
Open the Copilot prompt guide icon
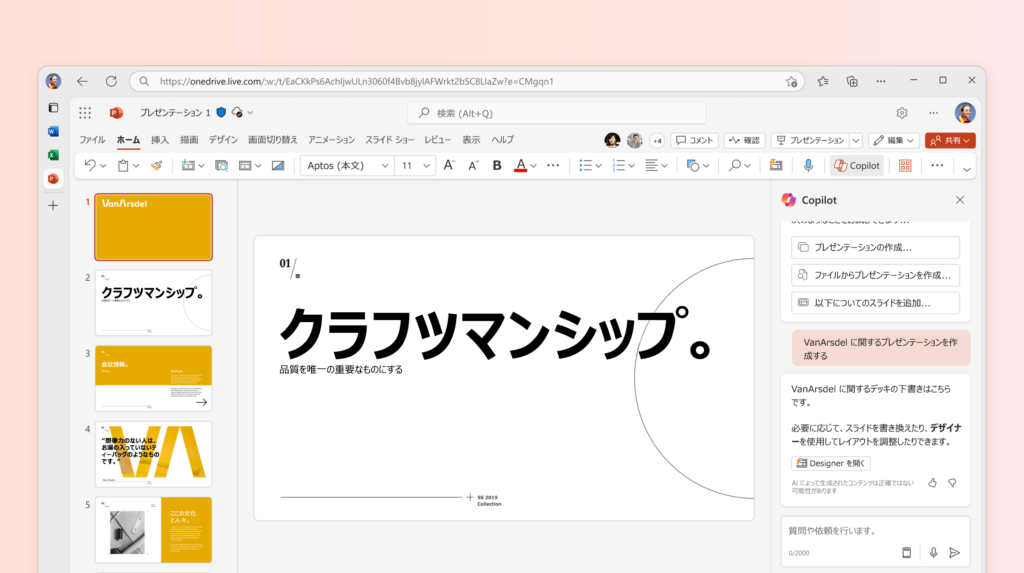[906, 553]
